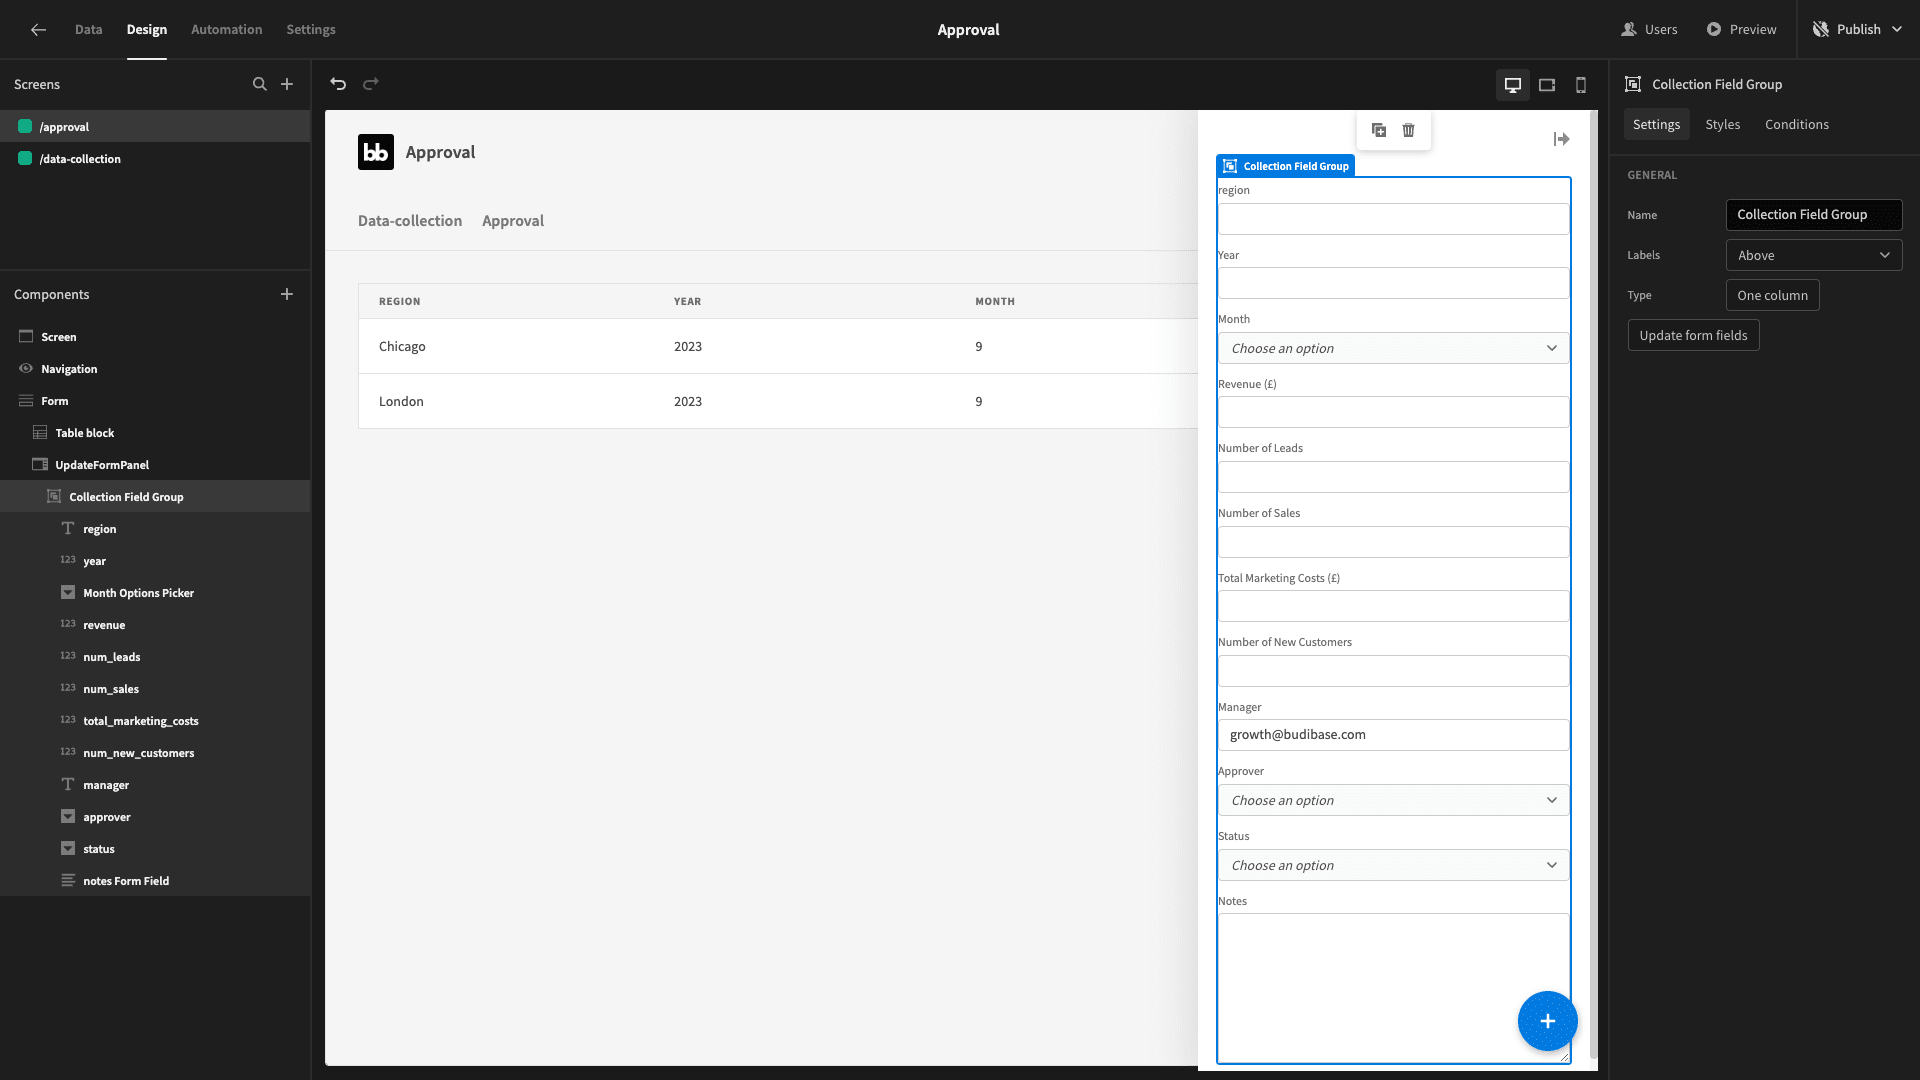Open the Labels Above dropdown

[1814, 255]
